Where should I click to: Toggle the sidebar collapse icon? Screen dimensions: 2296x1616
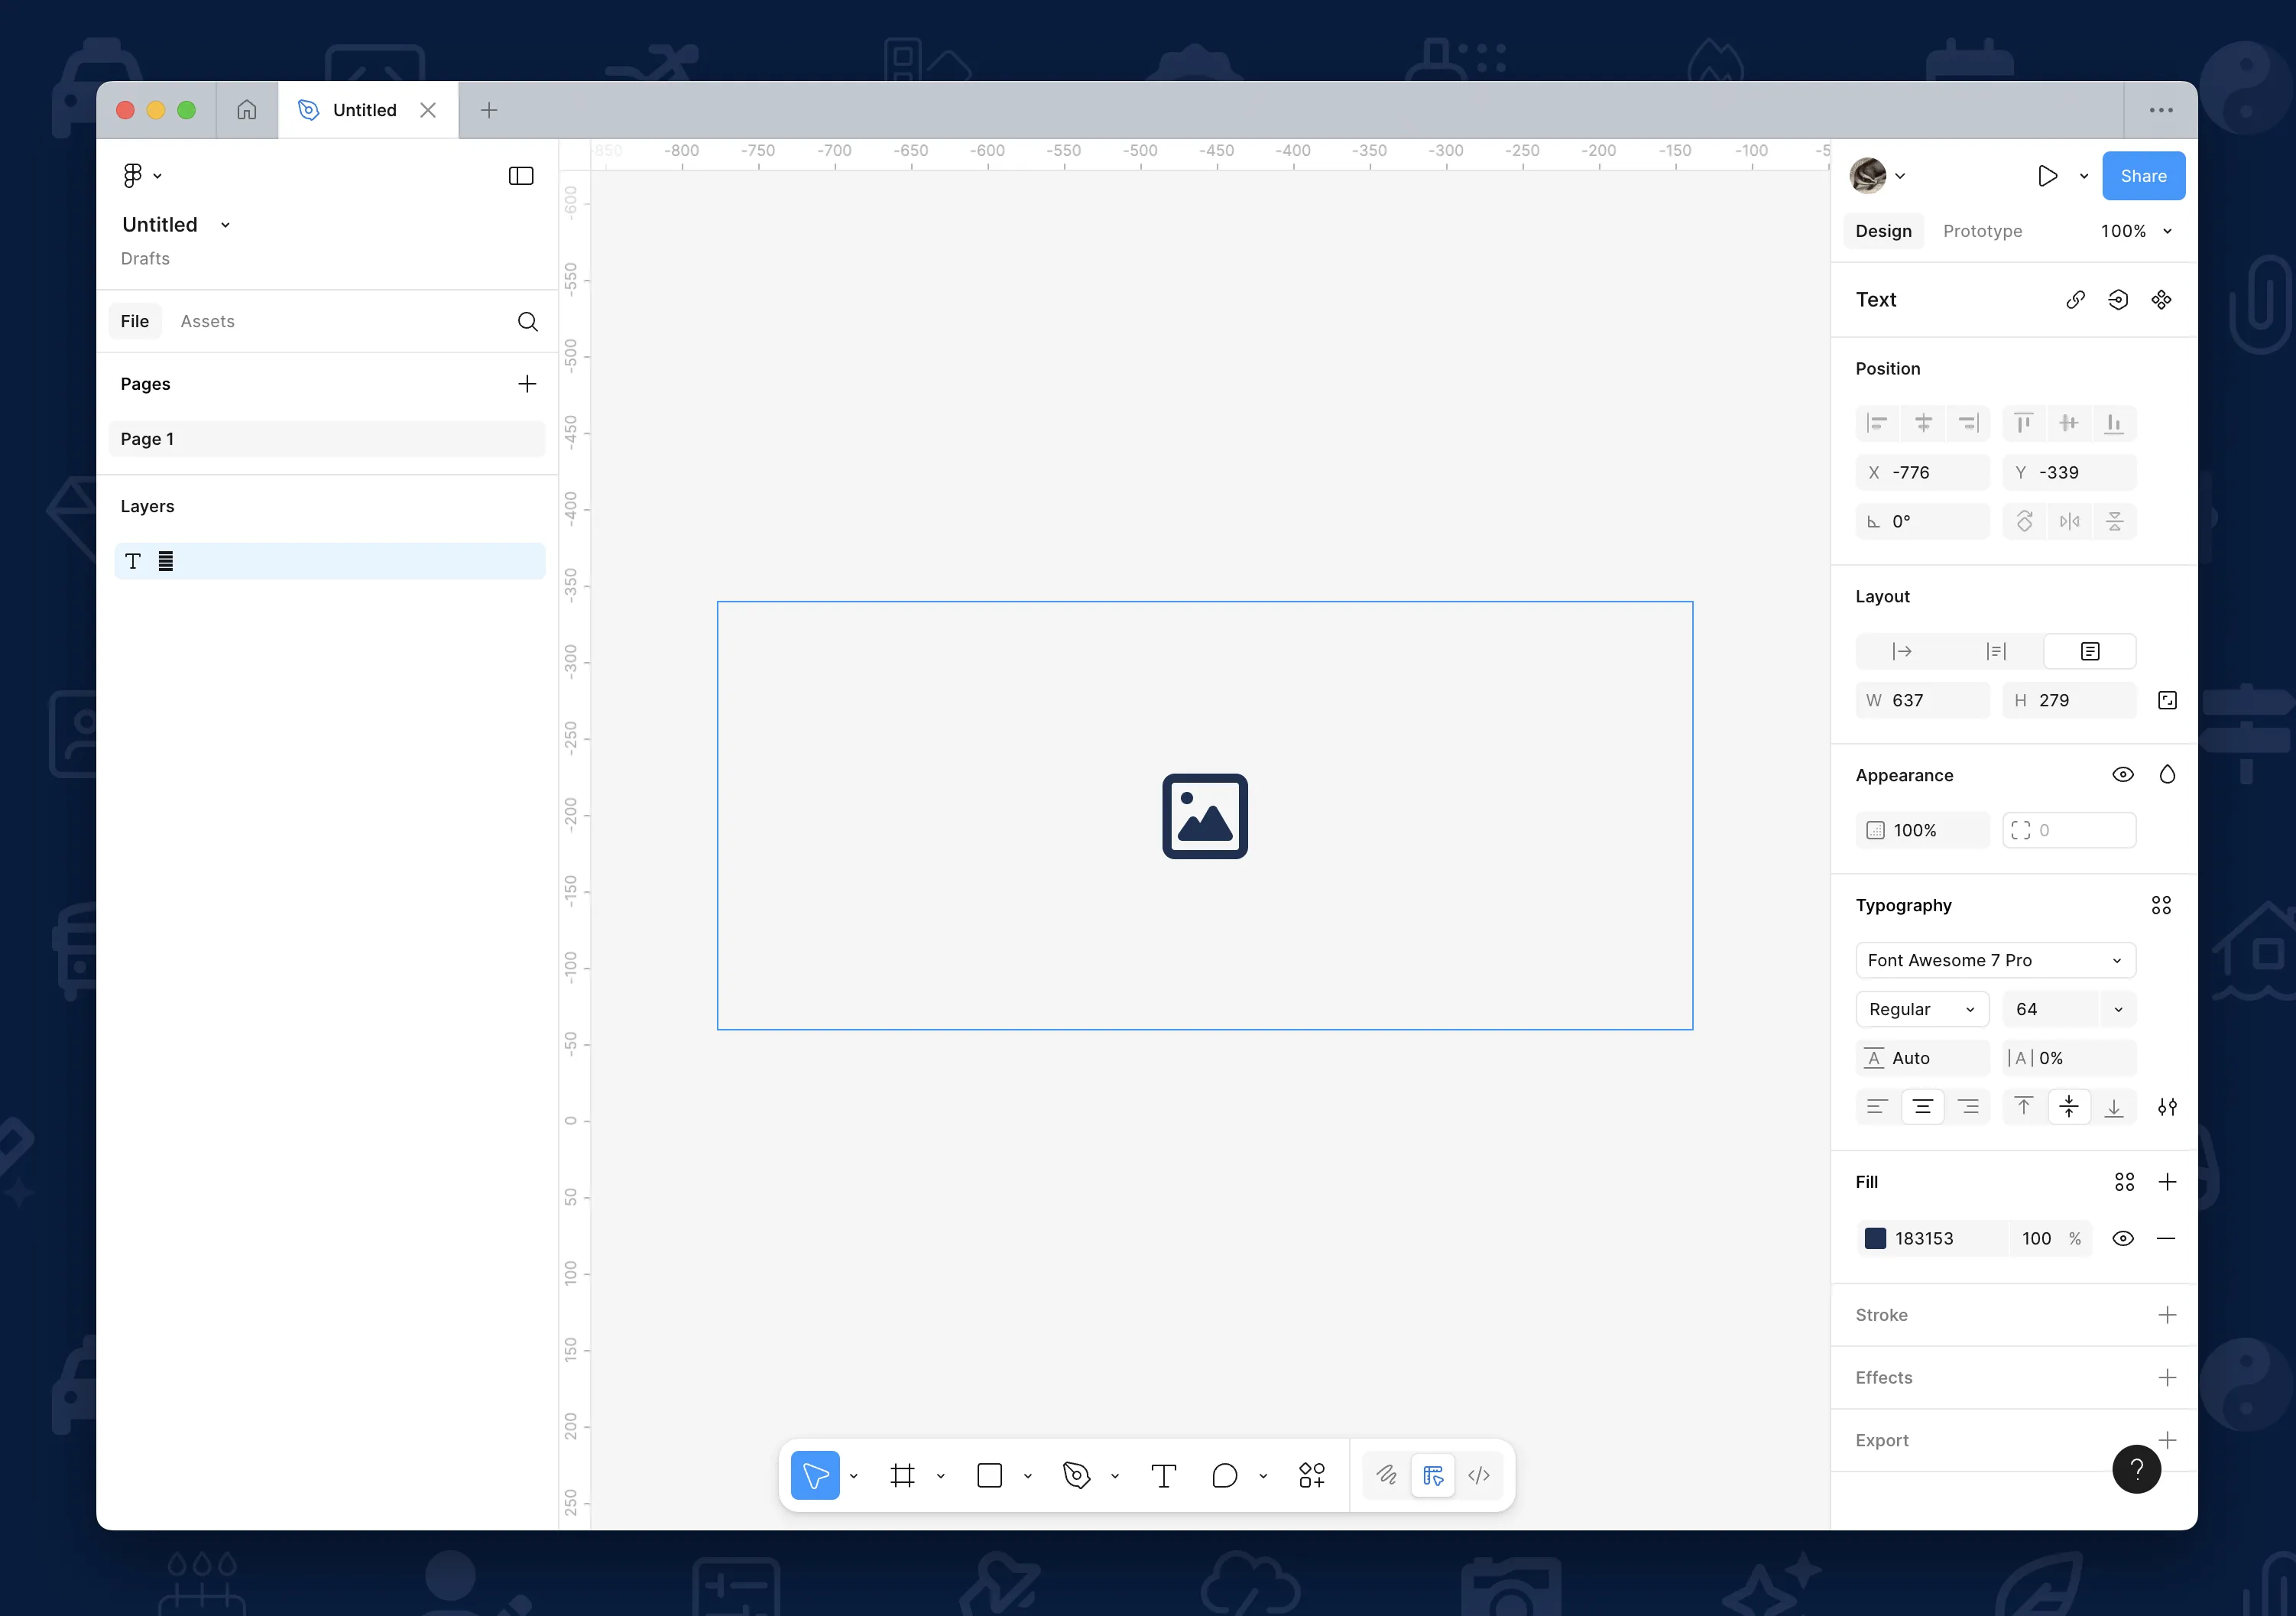pos(521,176)
